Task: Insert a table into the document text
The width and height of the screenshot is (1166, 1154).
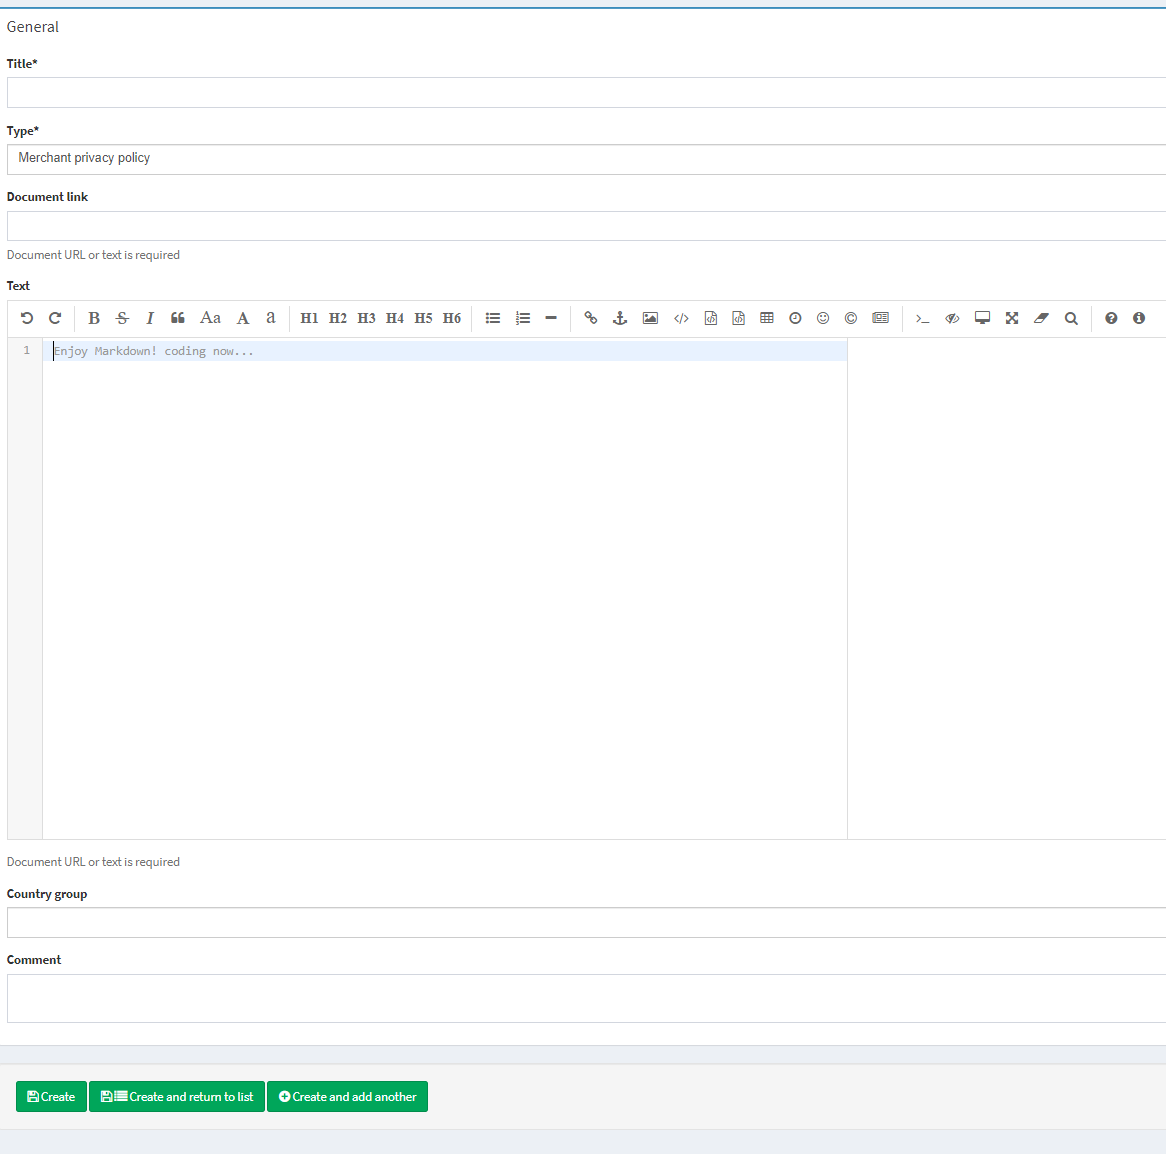Action: pos(766,318)
